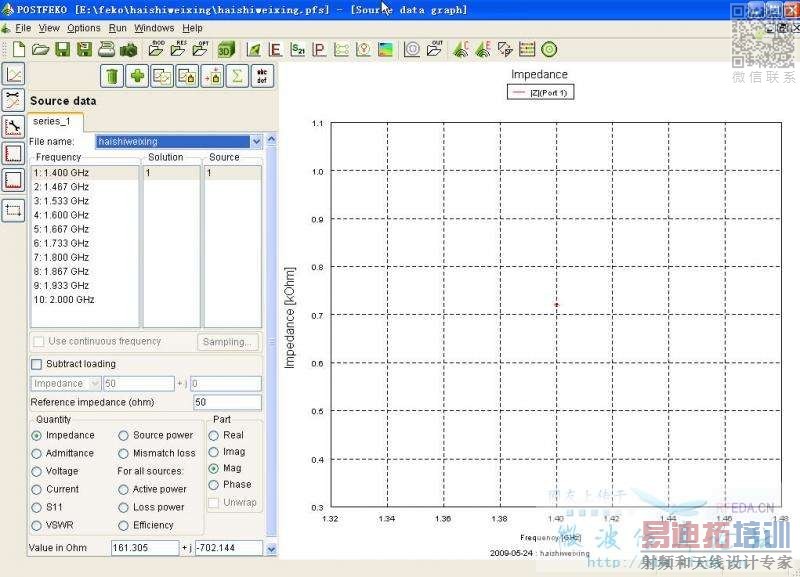800x577 pixels.
Task: Select the Mag part radio button
Action: point(214,468)
